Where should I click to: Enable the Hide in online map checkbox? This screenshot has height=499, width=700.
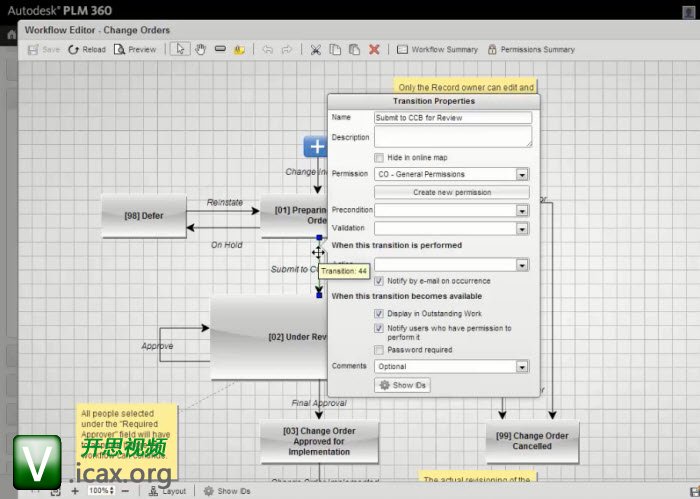(379, 157)
